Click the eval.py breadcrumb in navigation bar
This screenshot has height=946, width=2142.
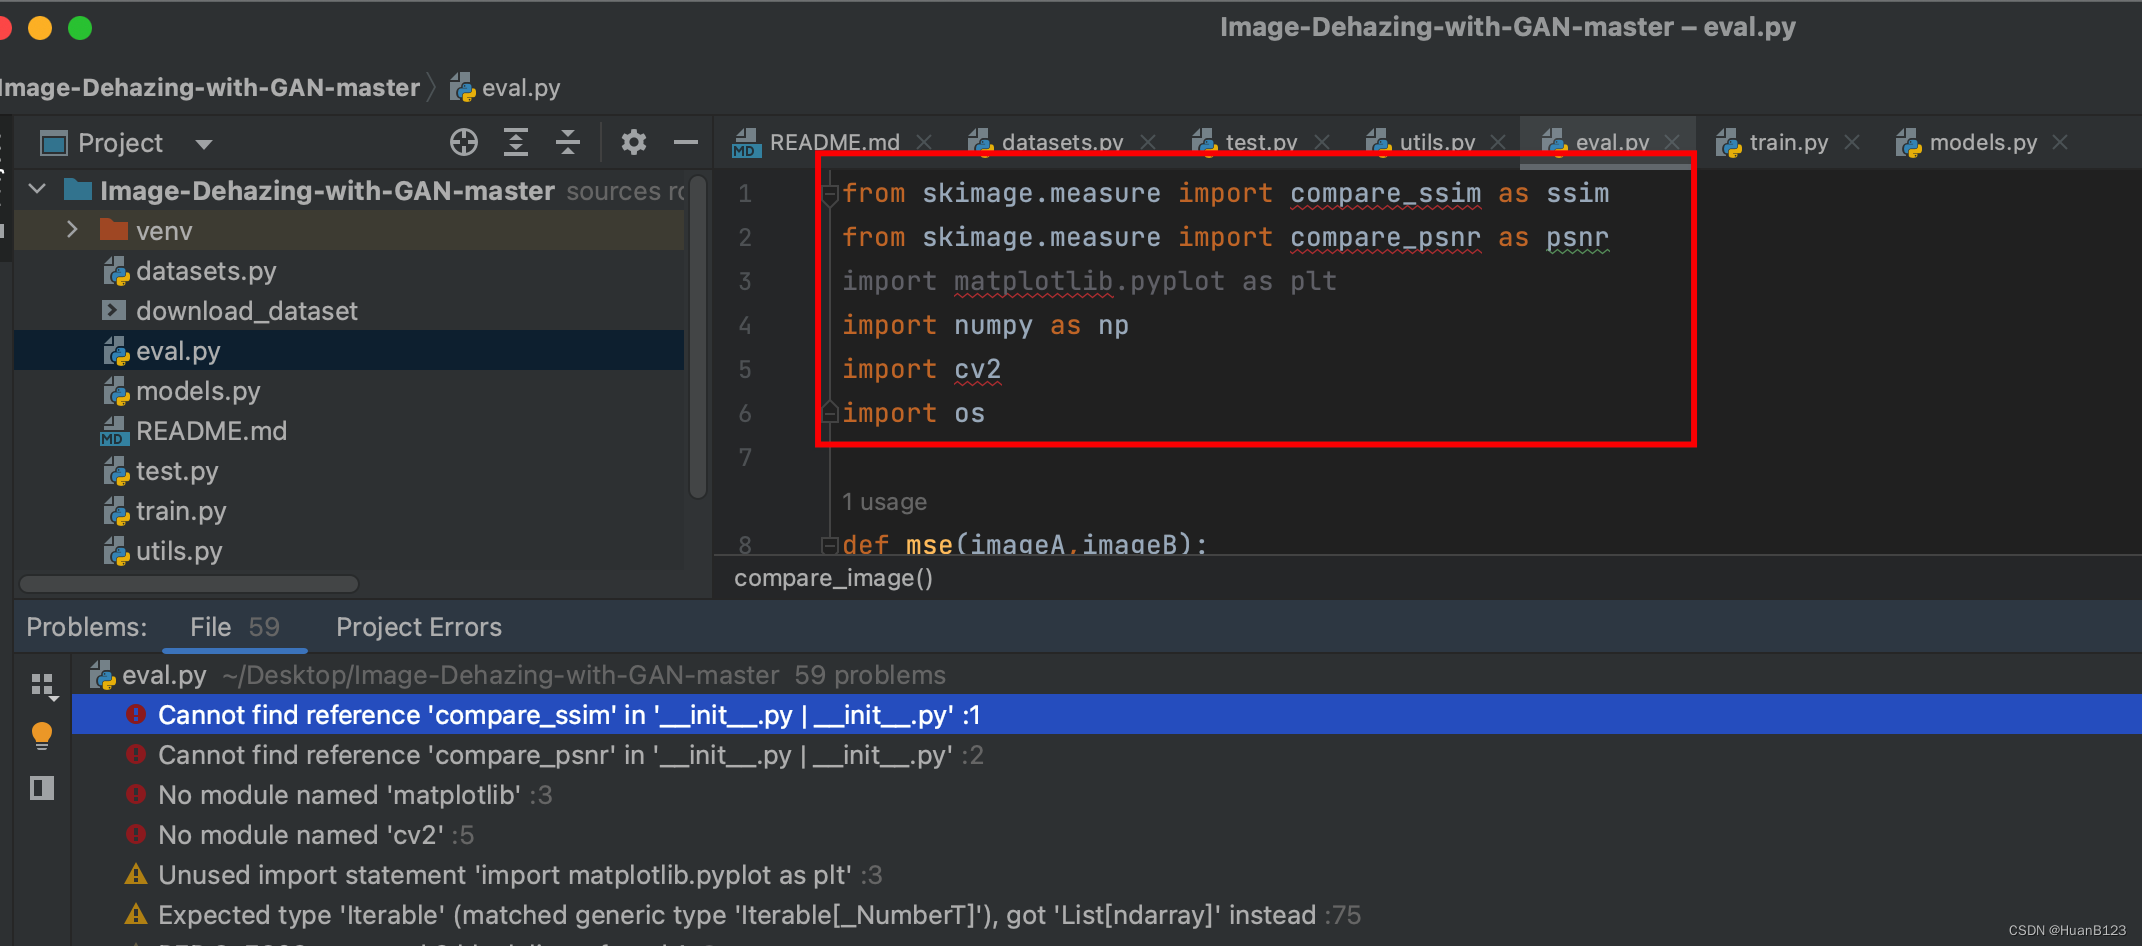(x=506, y=88)
